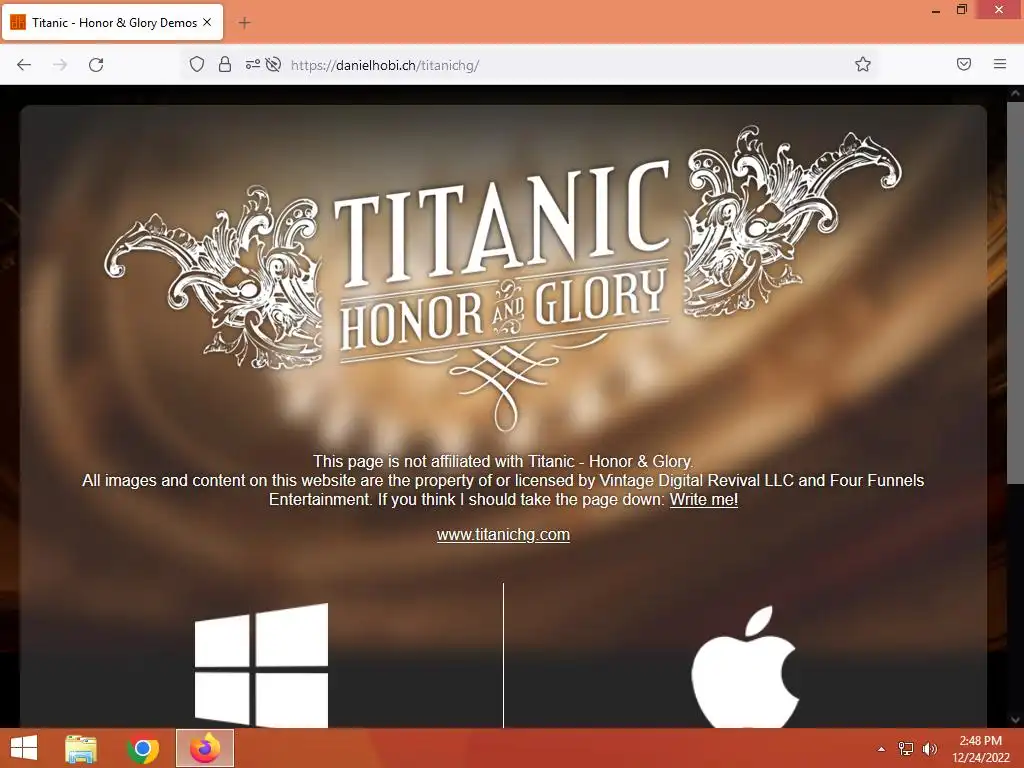The image size is (1024, 768).
Task: Open the site permissions icon
Action: [252, 64]
